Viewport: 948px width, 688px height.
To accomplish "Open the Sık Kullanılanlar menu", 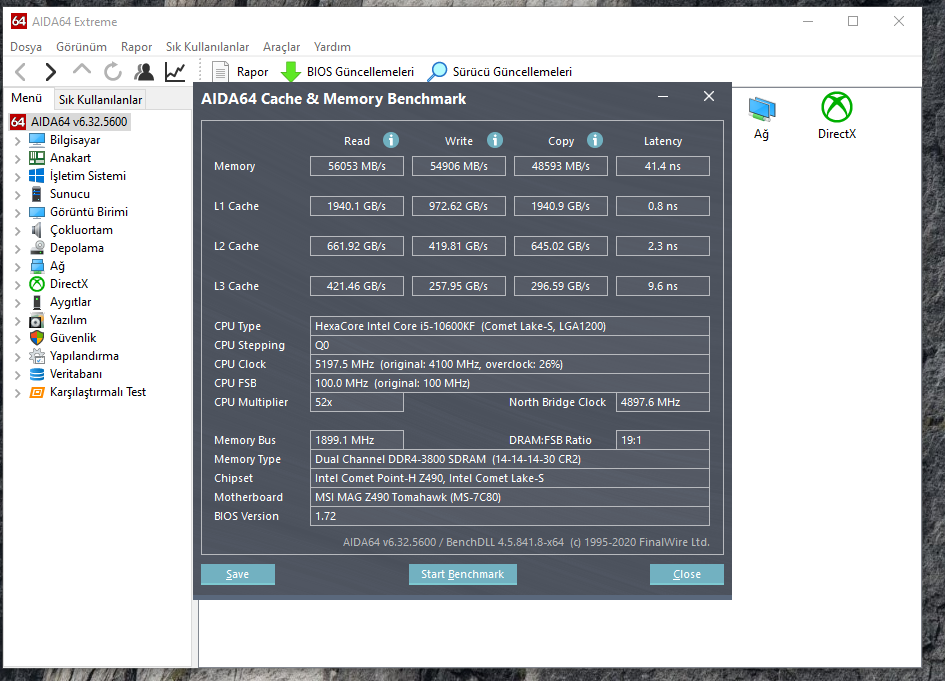I will [207, 47].
